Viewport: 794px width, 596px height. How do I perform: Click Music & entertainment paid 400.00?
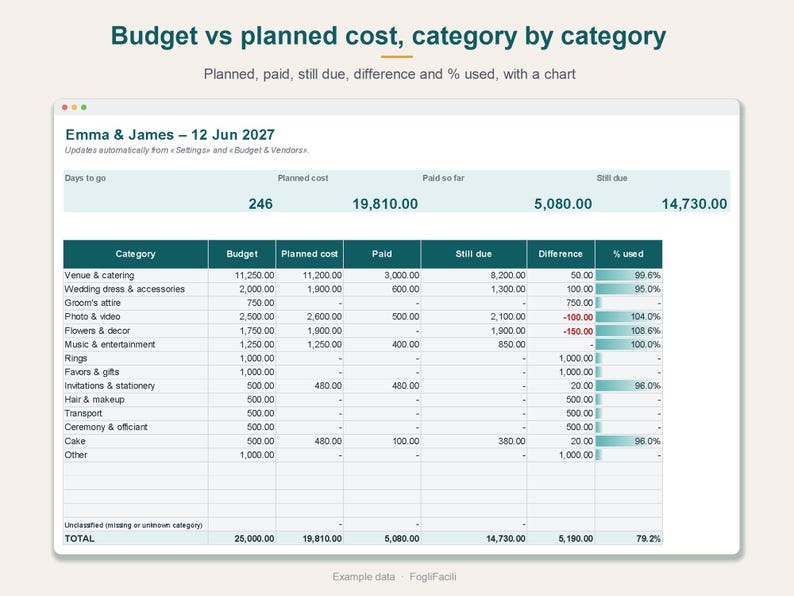[x=382, y=344]
